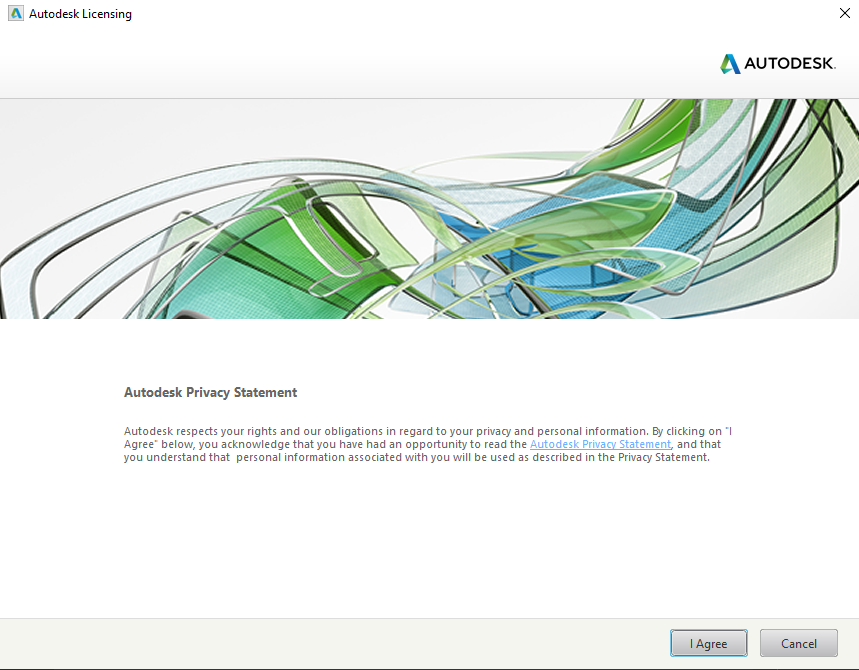Click the Autodesk app icon in title bar

click(16, 13)
